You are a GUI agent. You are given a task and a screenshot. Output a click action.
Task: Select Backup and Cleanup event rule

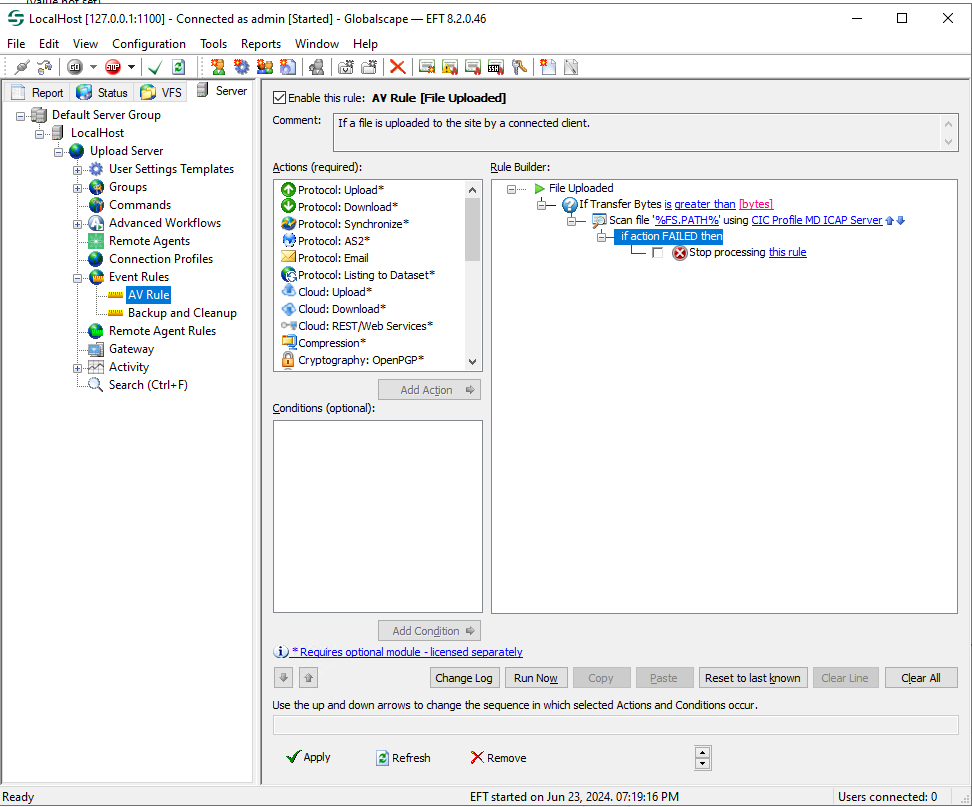point(182,313)
